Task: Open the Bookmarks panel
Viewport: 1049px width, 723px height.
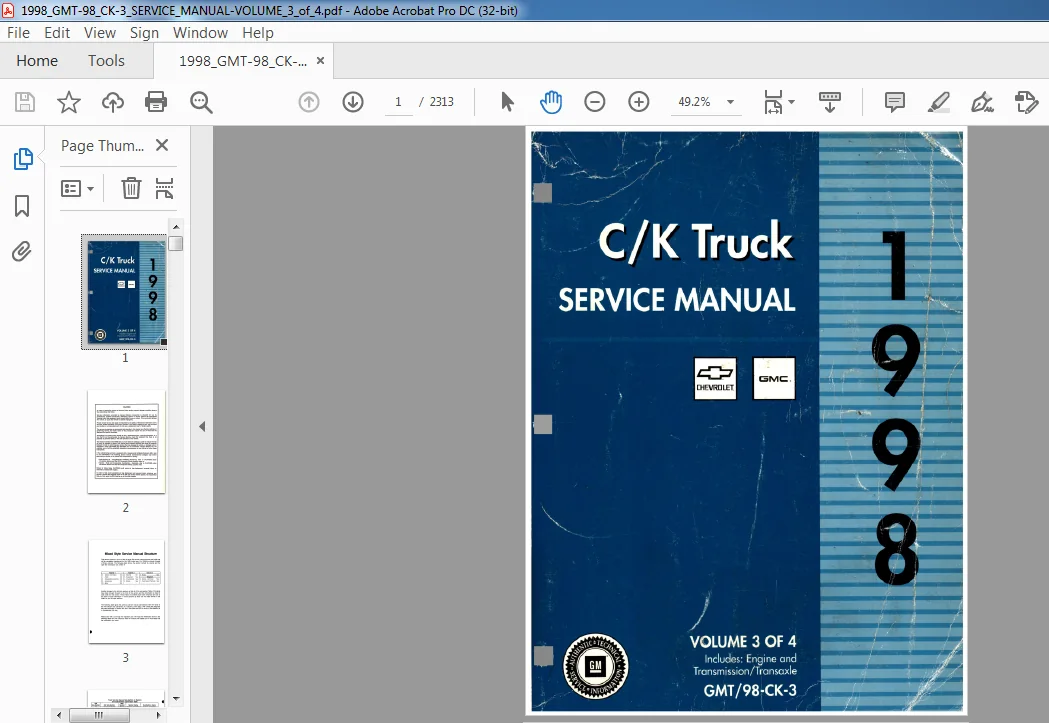Action: 22,206
